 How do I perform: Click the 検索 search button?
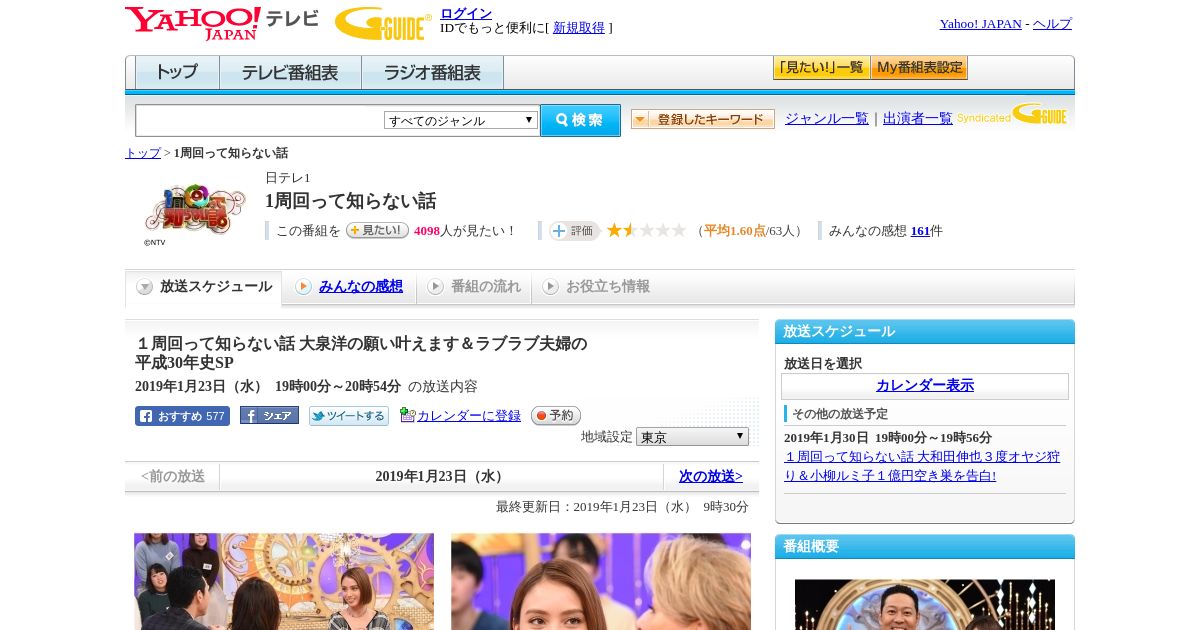click(x=580, y=120)
